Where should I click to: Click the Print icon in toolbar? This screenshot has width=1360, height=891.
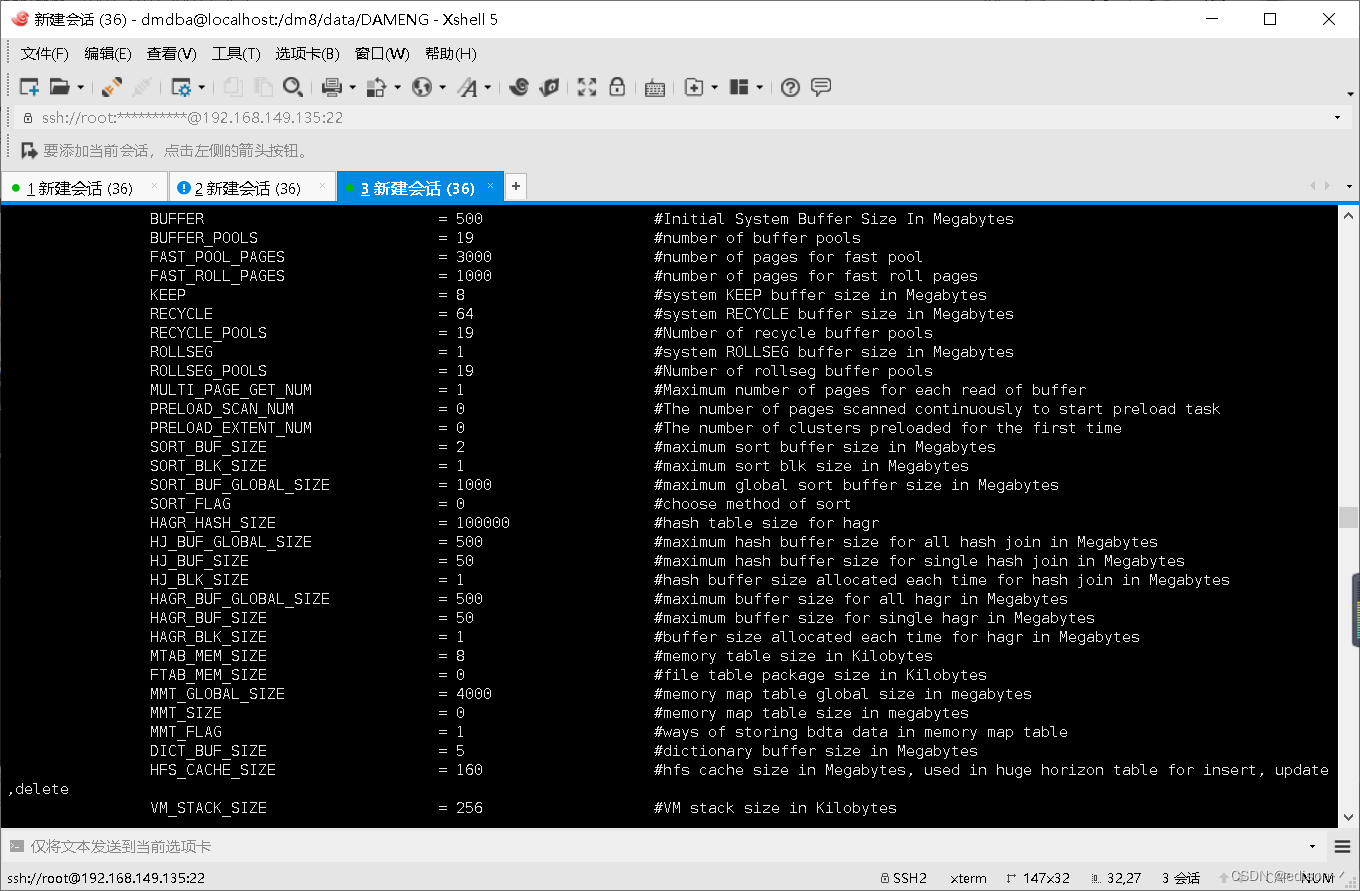333,88
